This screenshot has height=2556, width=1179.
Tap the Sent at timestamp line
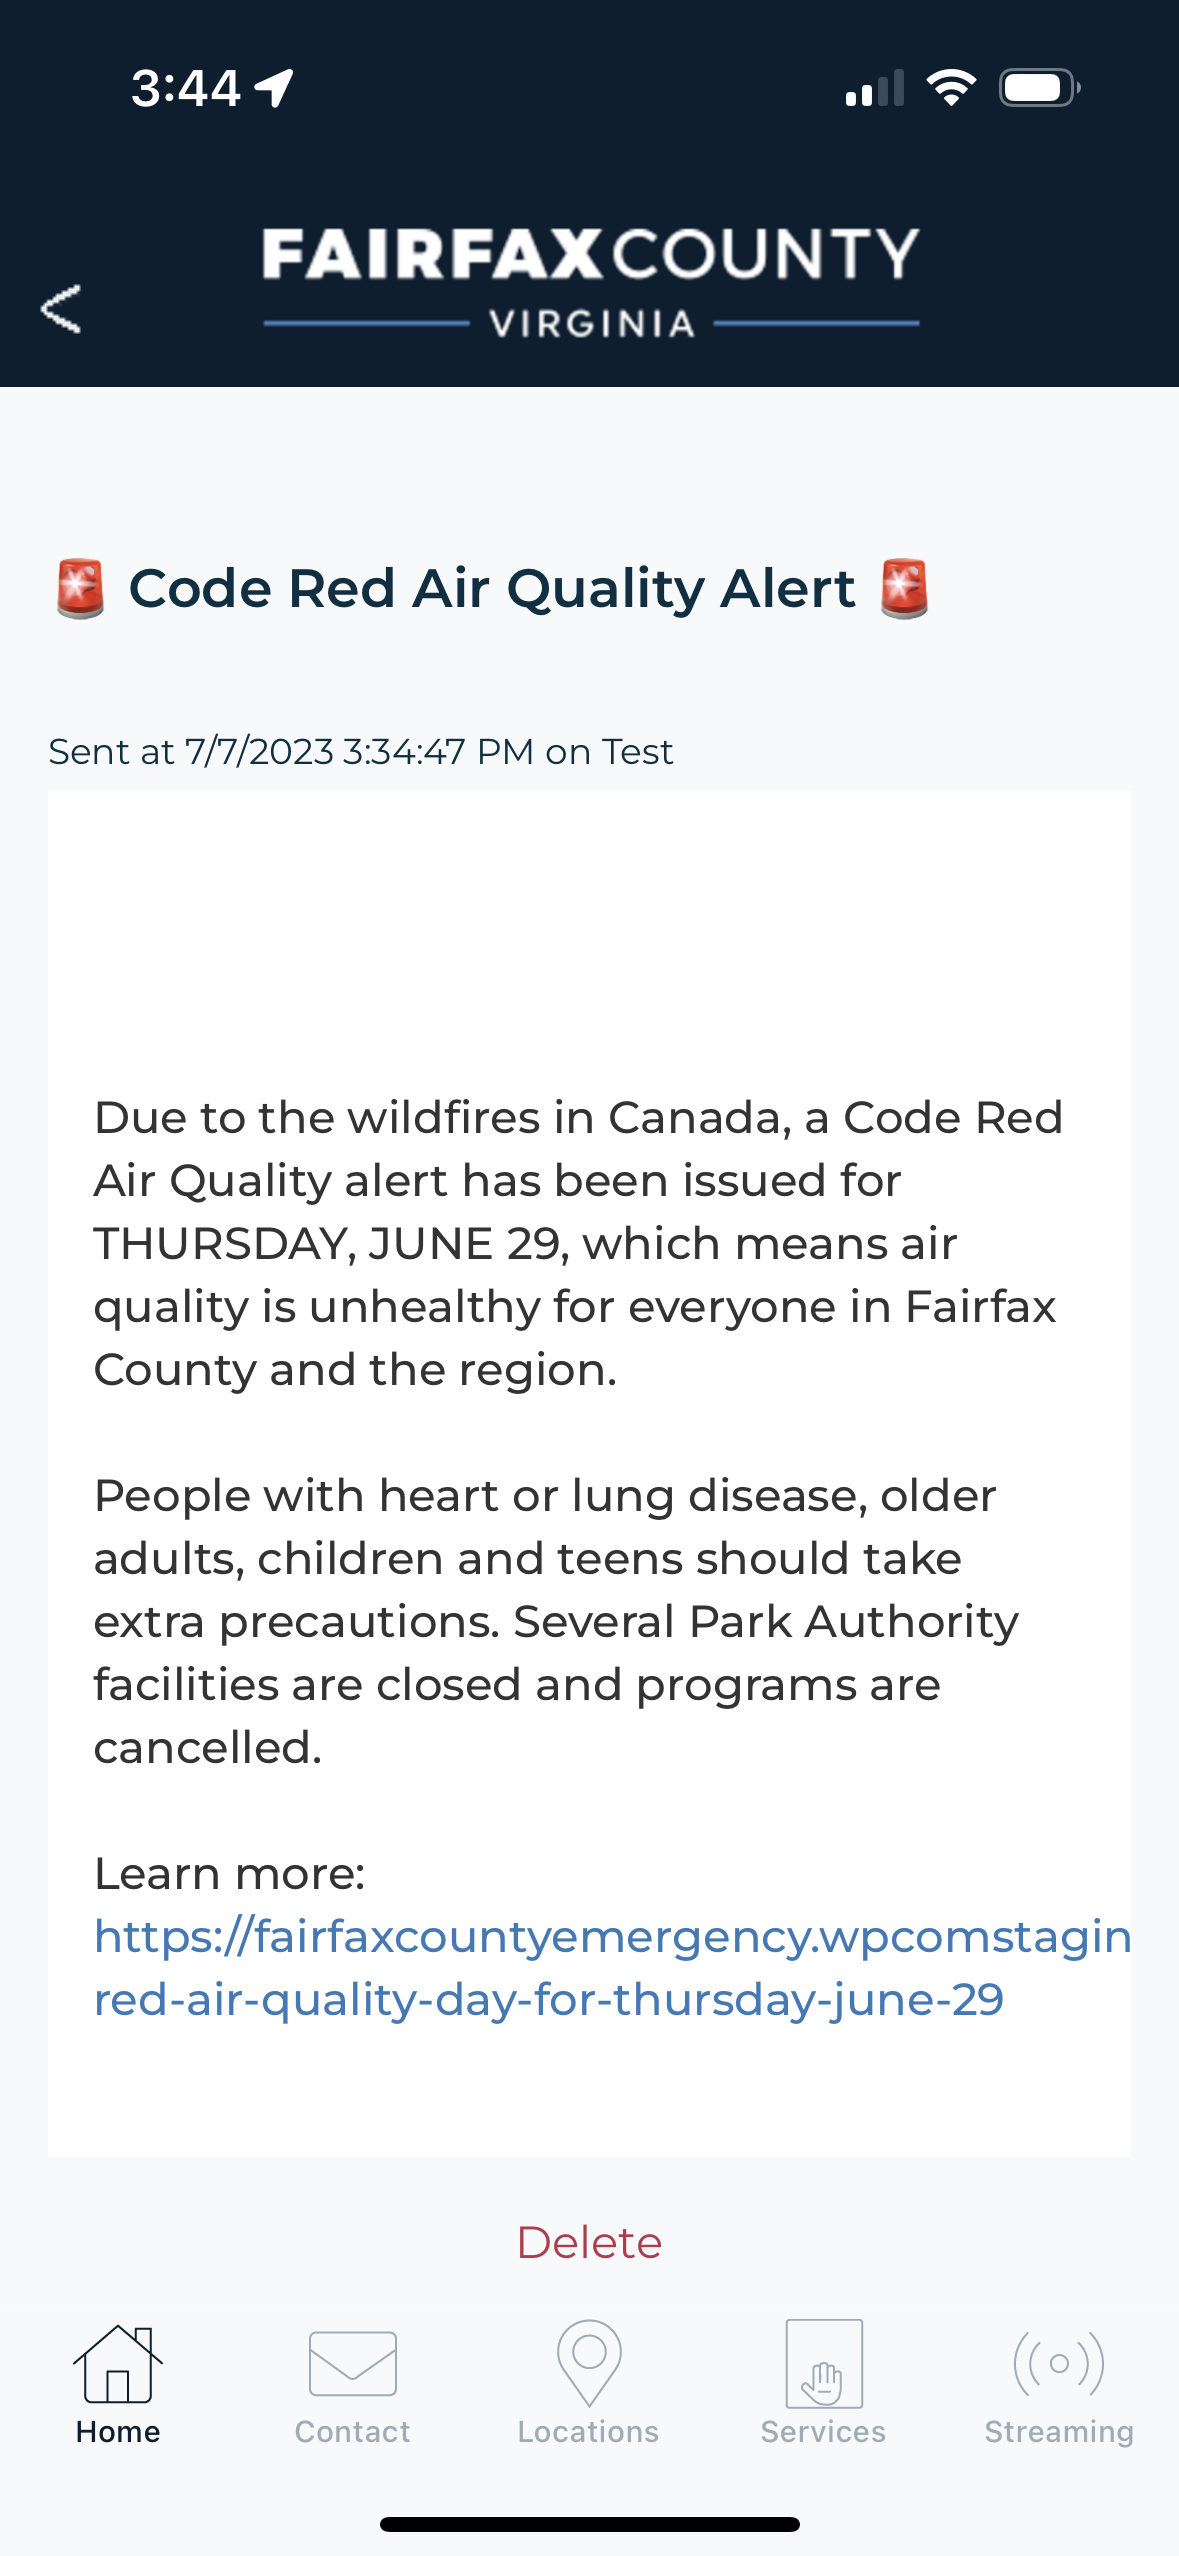coord(361,751)
